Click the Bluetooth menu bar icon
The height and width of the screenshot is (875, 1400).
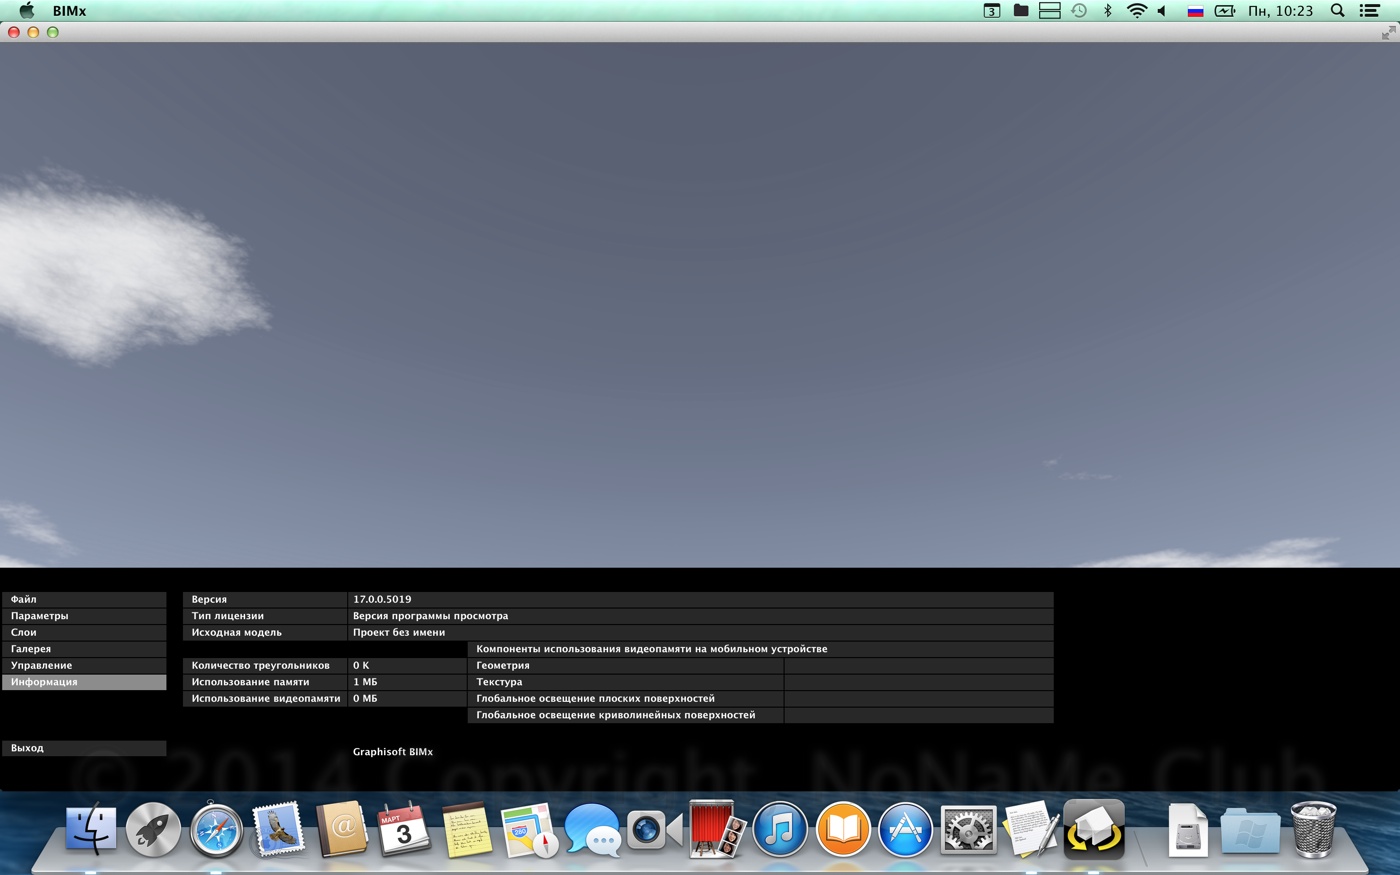[1107, 11]
